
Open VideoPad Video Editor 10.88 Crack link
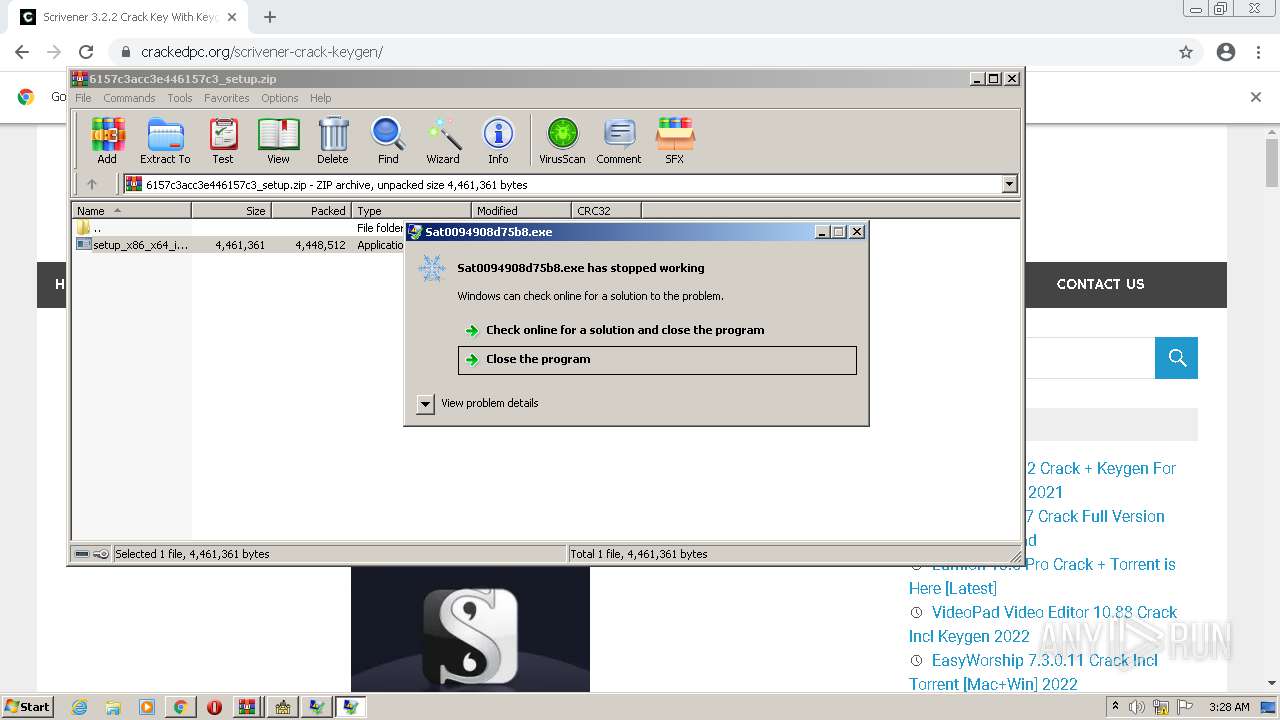coord(1043,624)
